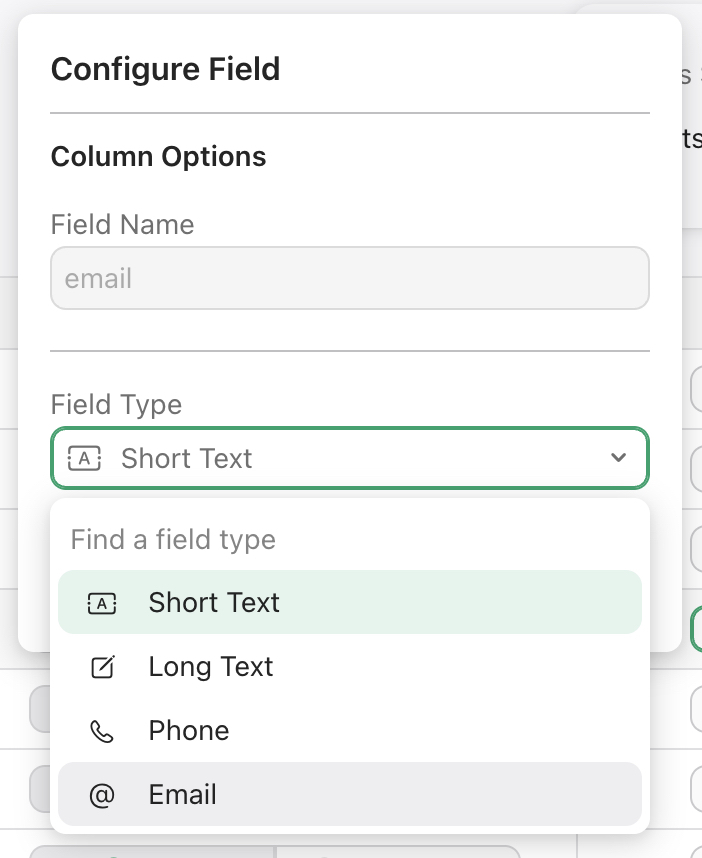
Task: Collapse the list using the Field Type chevron
Action: 618,457
